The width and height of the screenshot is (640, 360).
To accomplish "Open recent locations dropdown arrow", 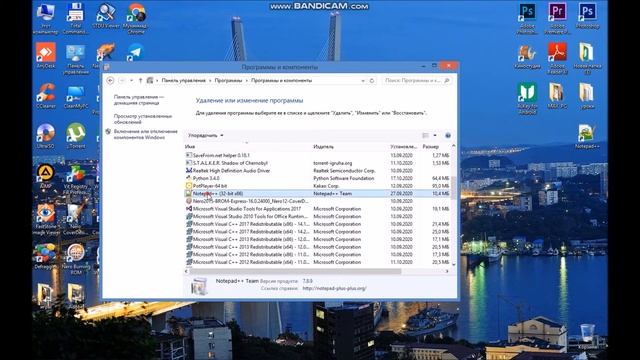I will pos(131,80).
